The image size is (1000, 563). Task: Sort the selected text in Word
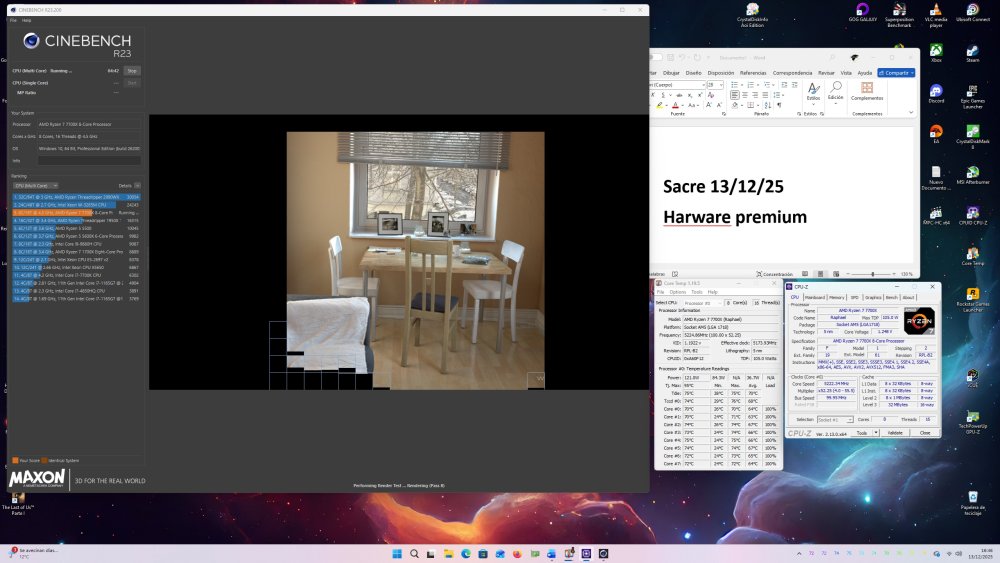(x=768, y=105)
